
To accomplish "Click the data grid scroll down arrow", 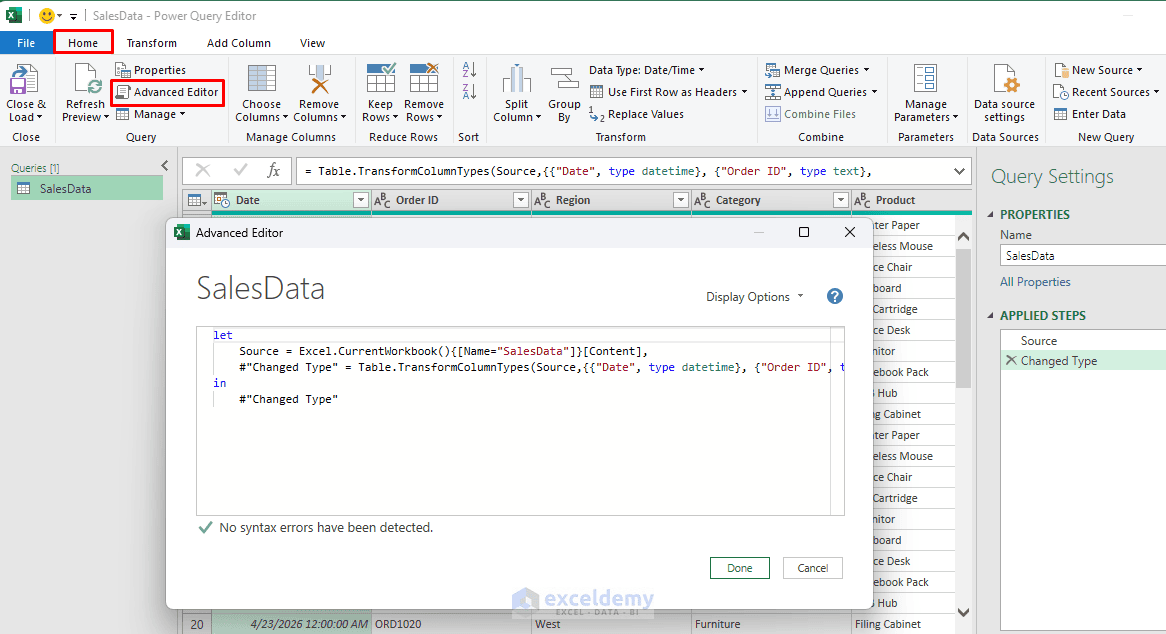I will coord(963,612).
